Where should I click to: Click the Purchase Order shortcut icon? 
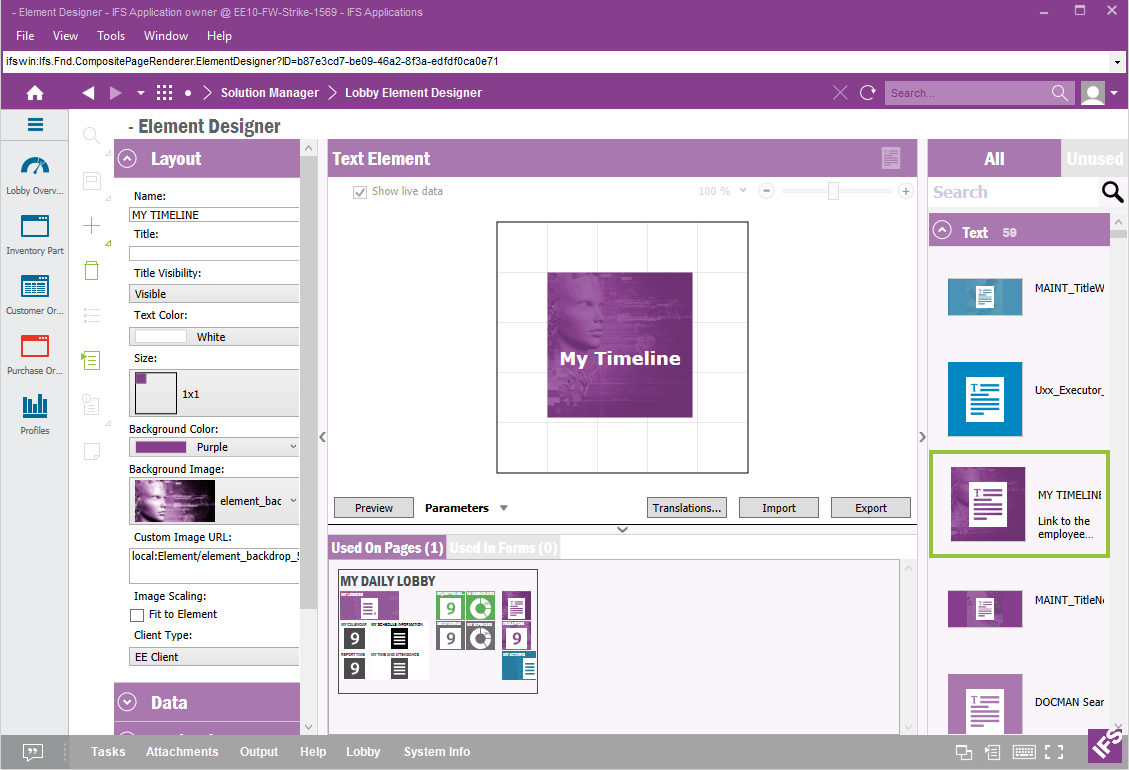pos(35,346)
